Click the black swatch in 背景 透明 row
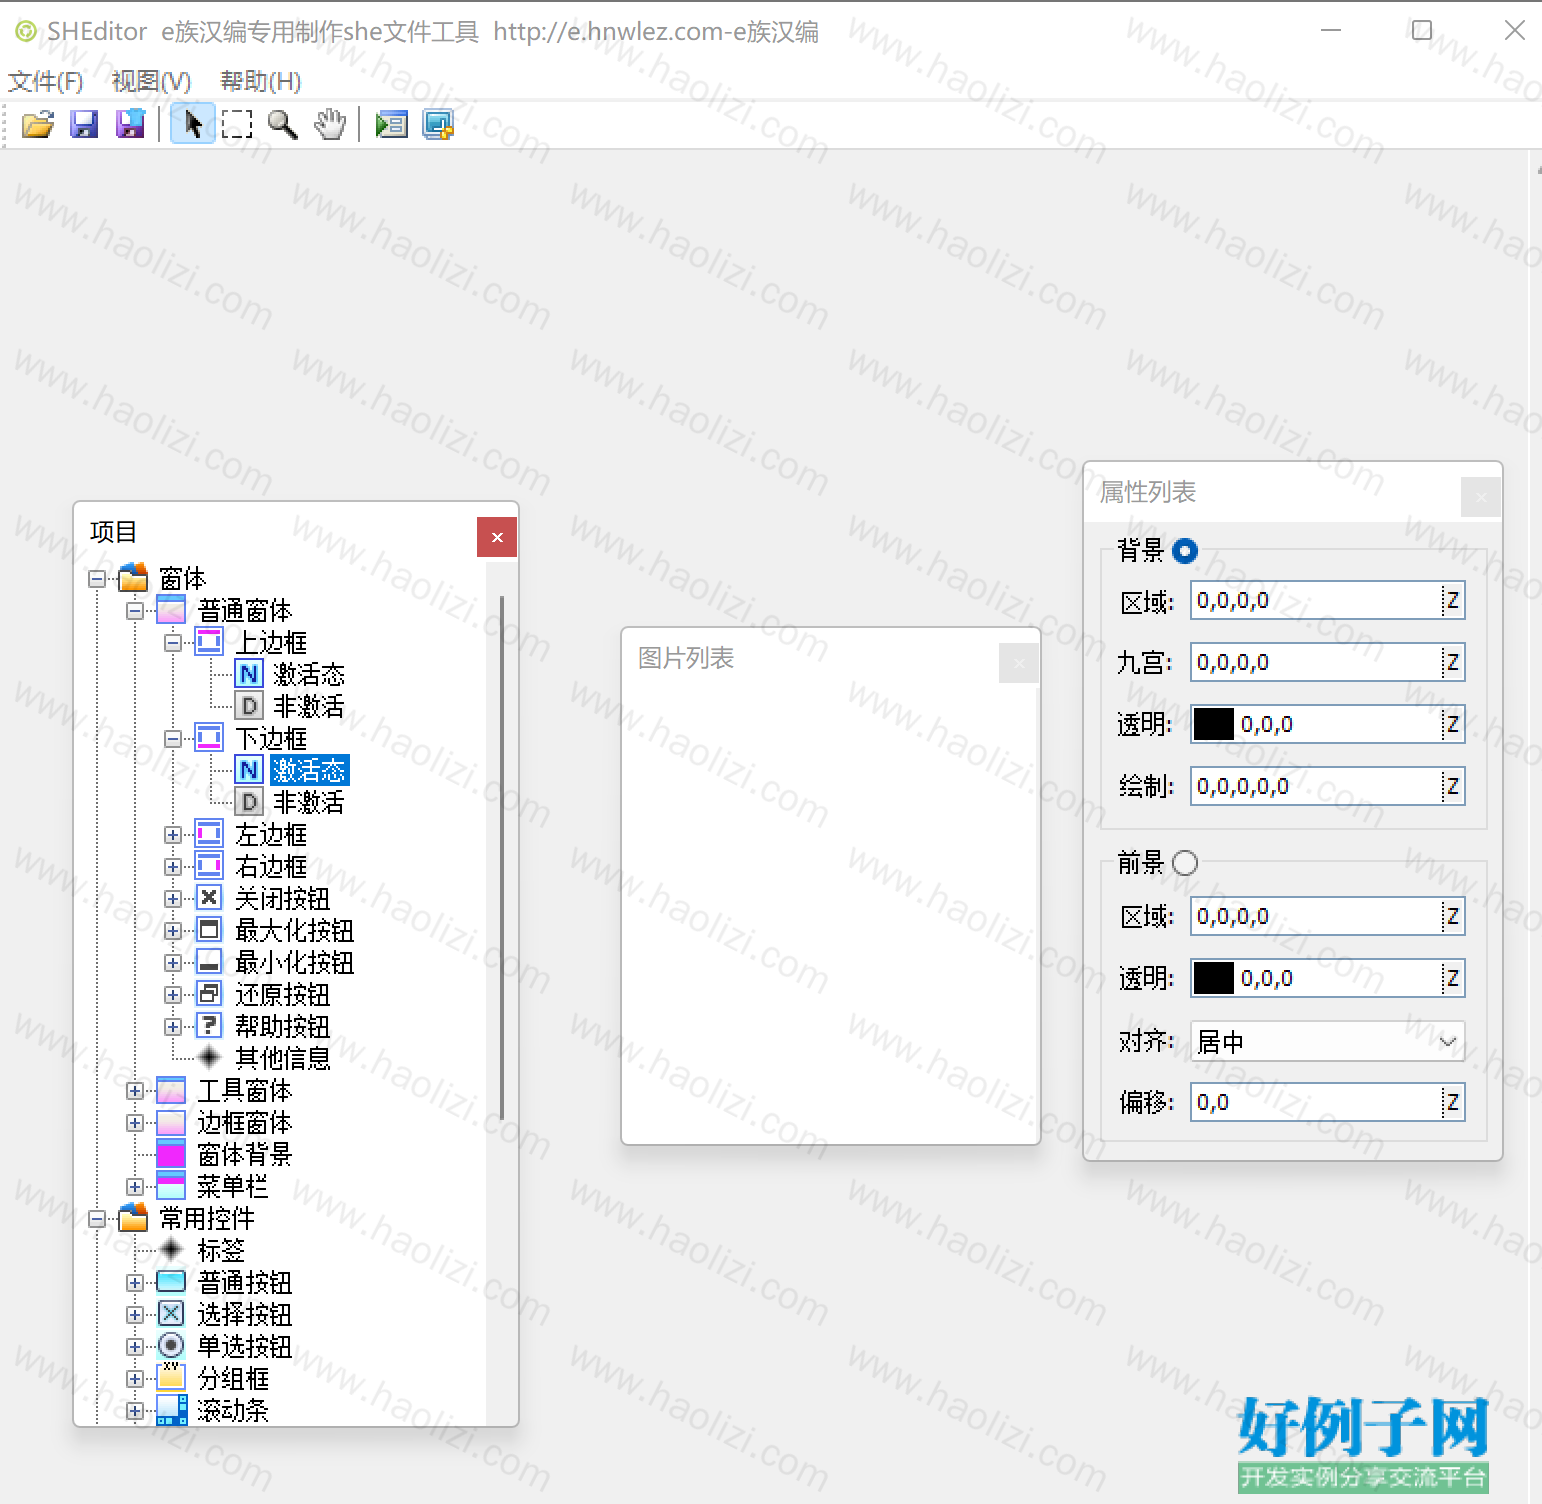 point(1214,724)
